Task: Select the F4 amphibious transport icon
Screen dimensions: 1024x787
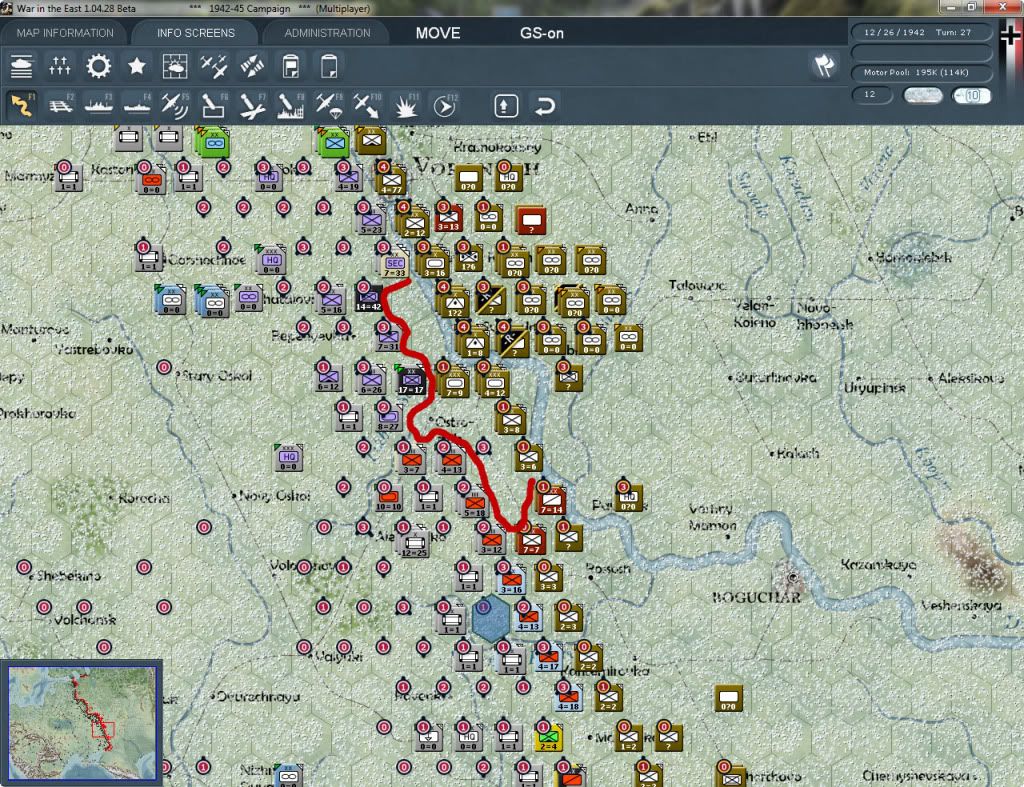Action: 136,106
